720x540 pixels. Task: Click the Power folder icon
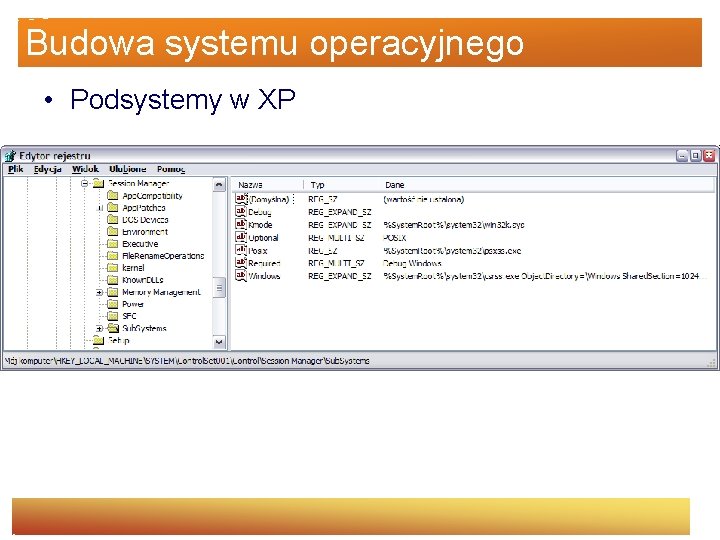[113, 304]
